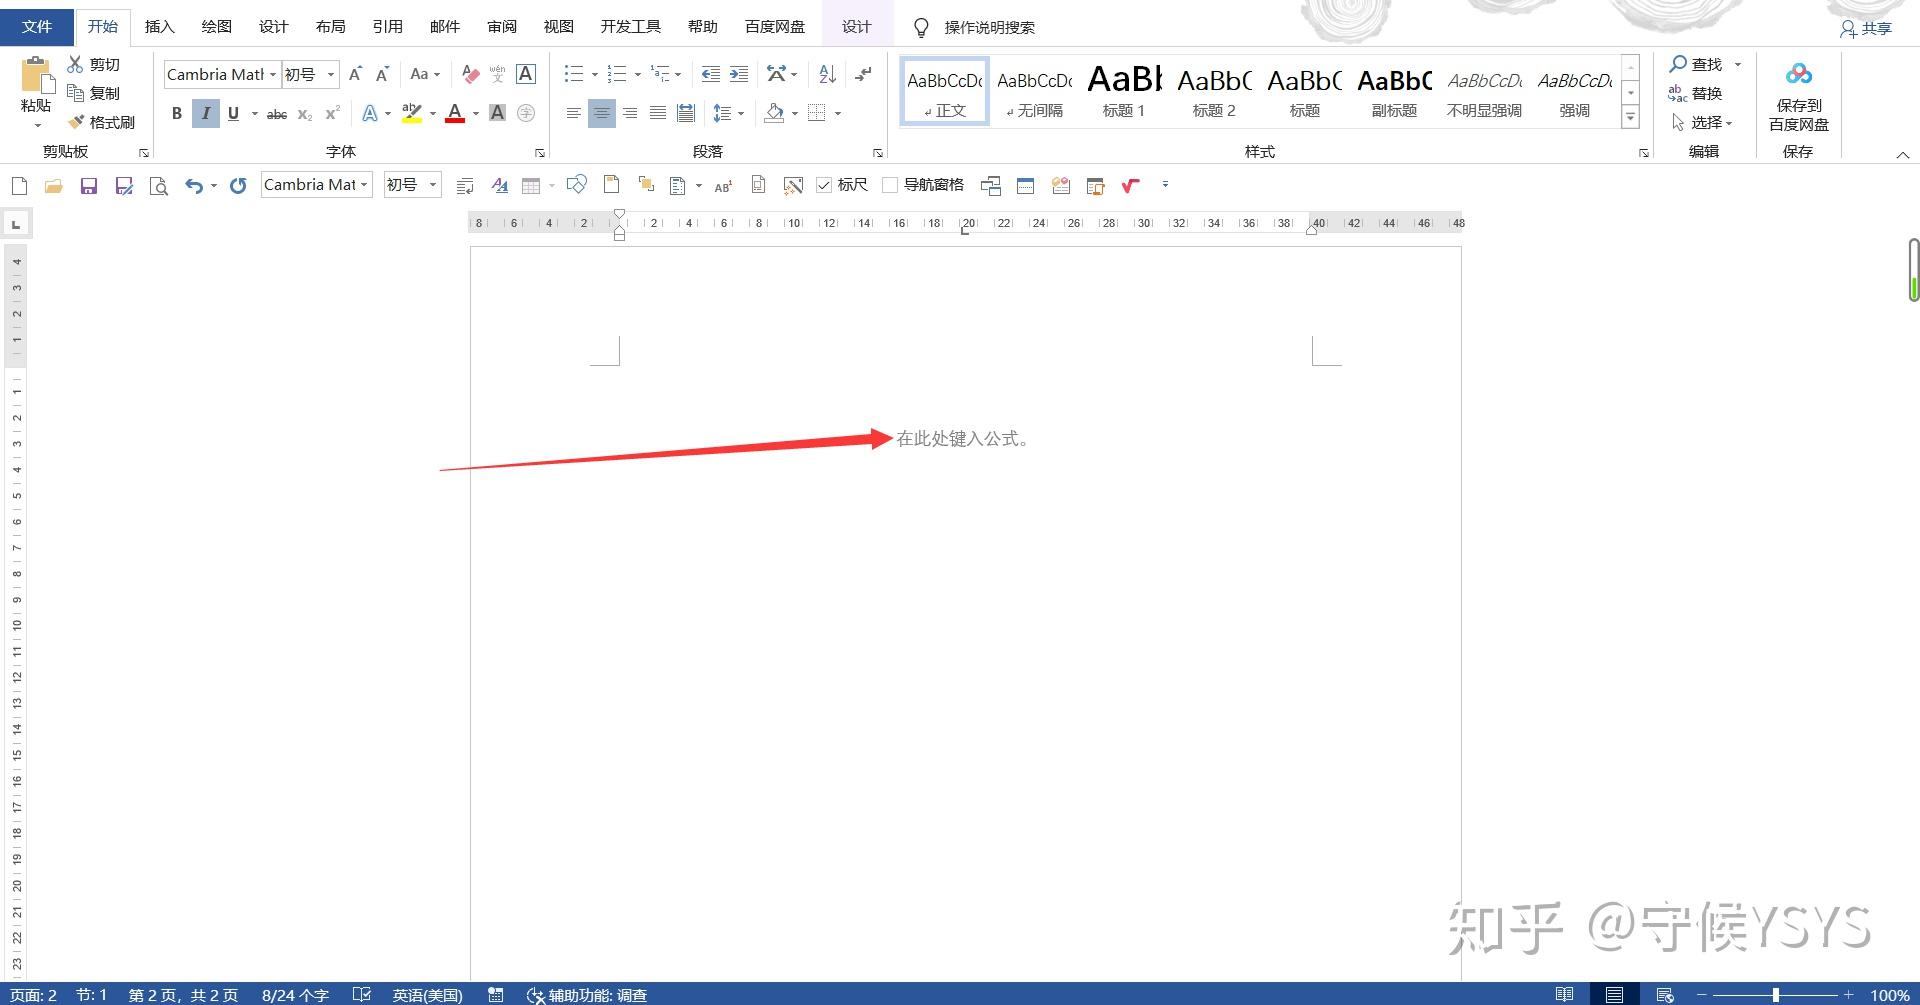Switch to Web Layout view in status bar

click(x=1665, y=995)
